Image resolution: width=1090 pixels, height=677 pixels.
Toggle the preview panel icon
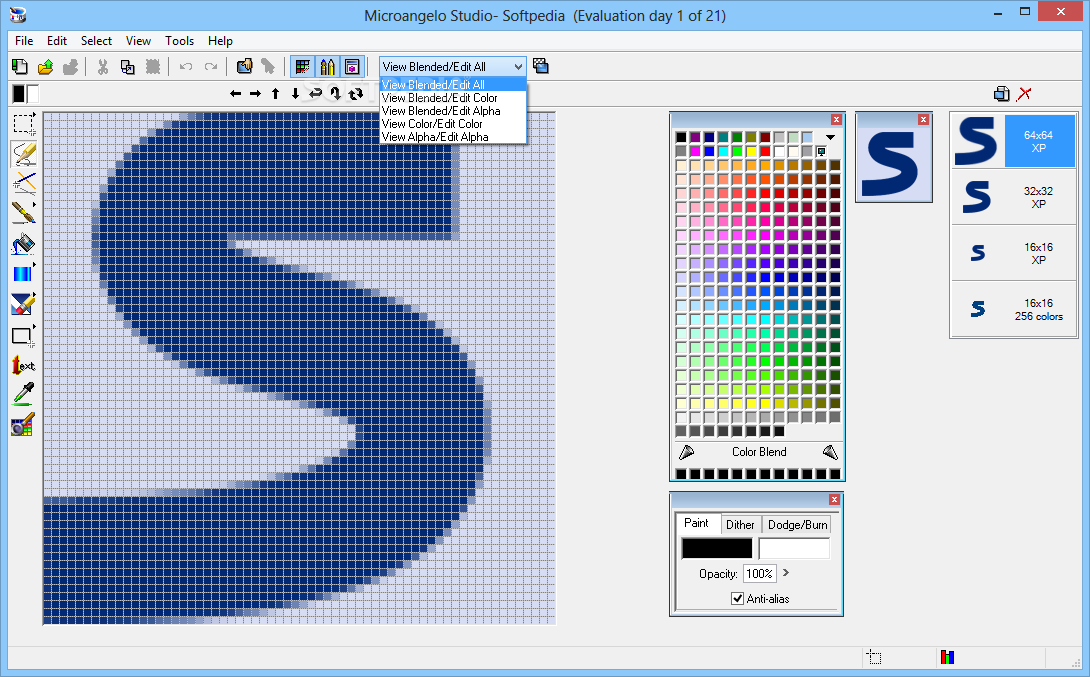tap(352, 67)
